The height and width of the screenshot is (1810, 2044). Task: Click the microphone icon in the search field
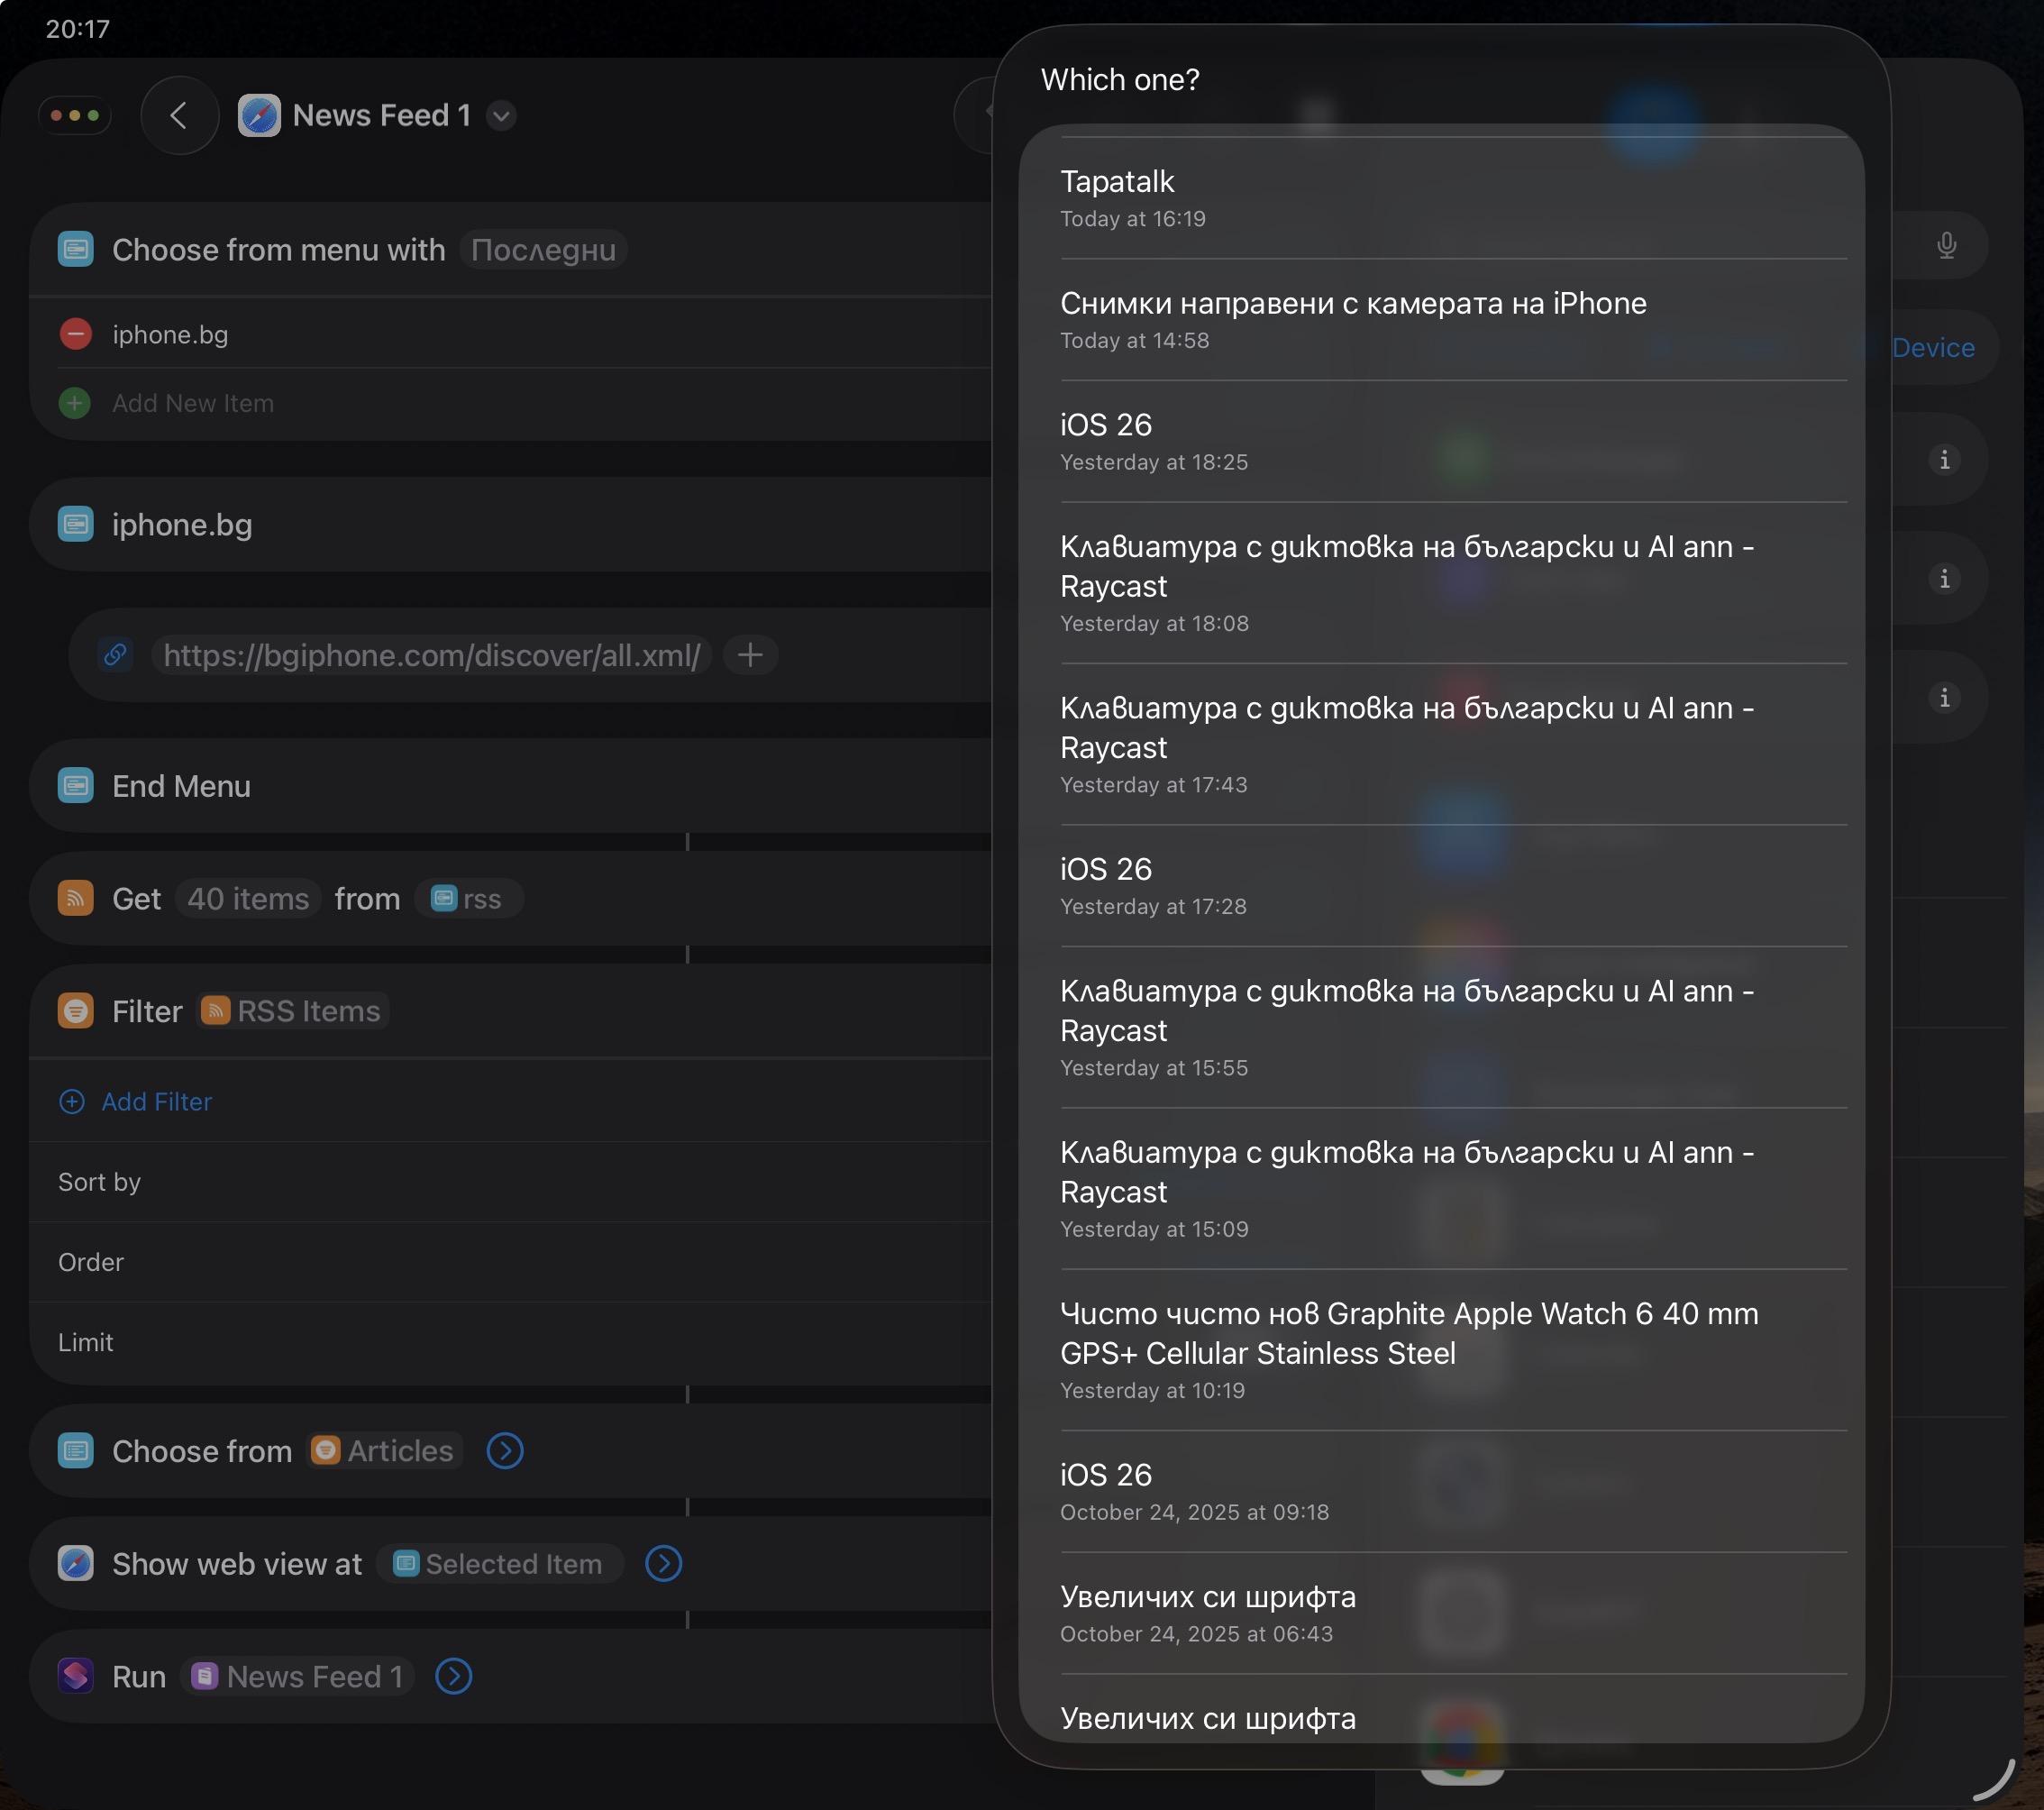tap(1945, 246)
